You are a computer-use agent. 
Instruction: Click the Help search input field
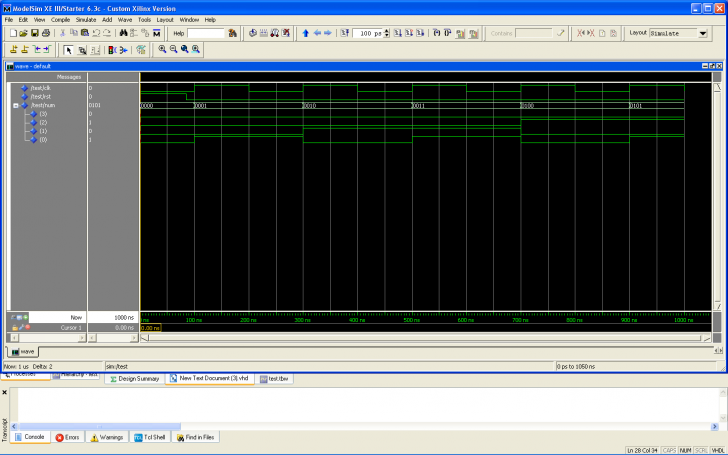pyautogui.click(x=206, y=33)
